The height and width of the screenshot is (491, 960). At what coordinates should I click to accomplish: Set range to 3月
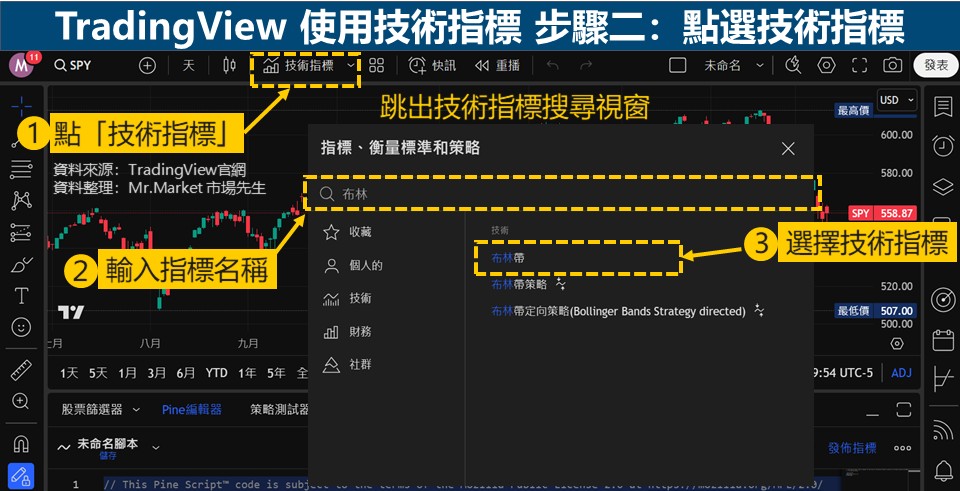point(157,373)
